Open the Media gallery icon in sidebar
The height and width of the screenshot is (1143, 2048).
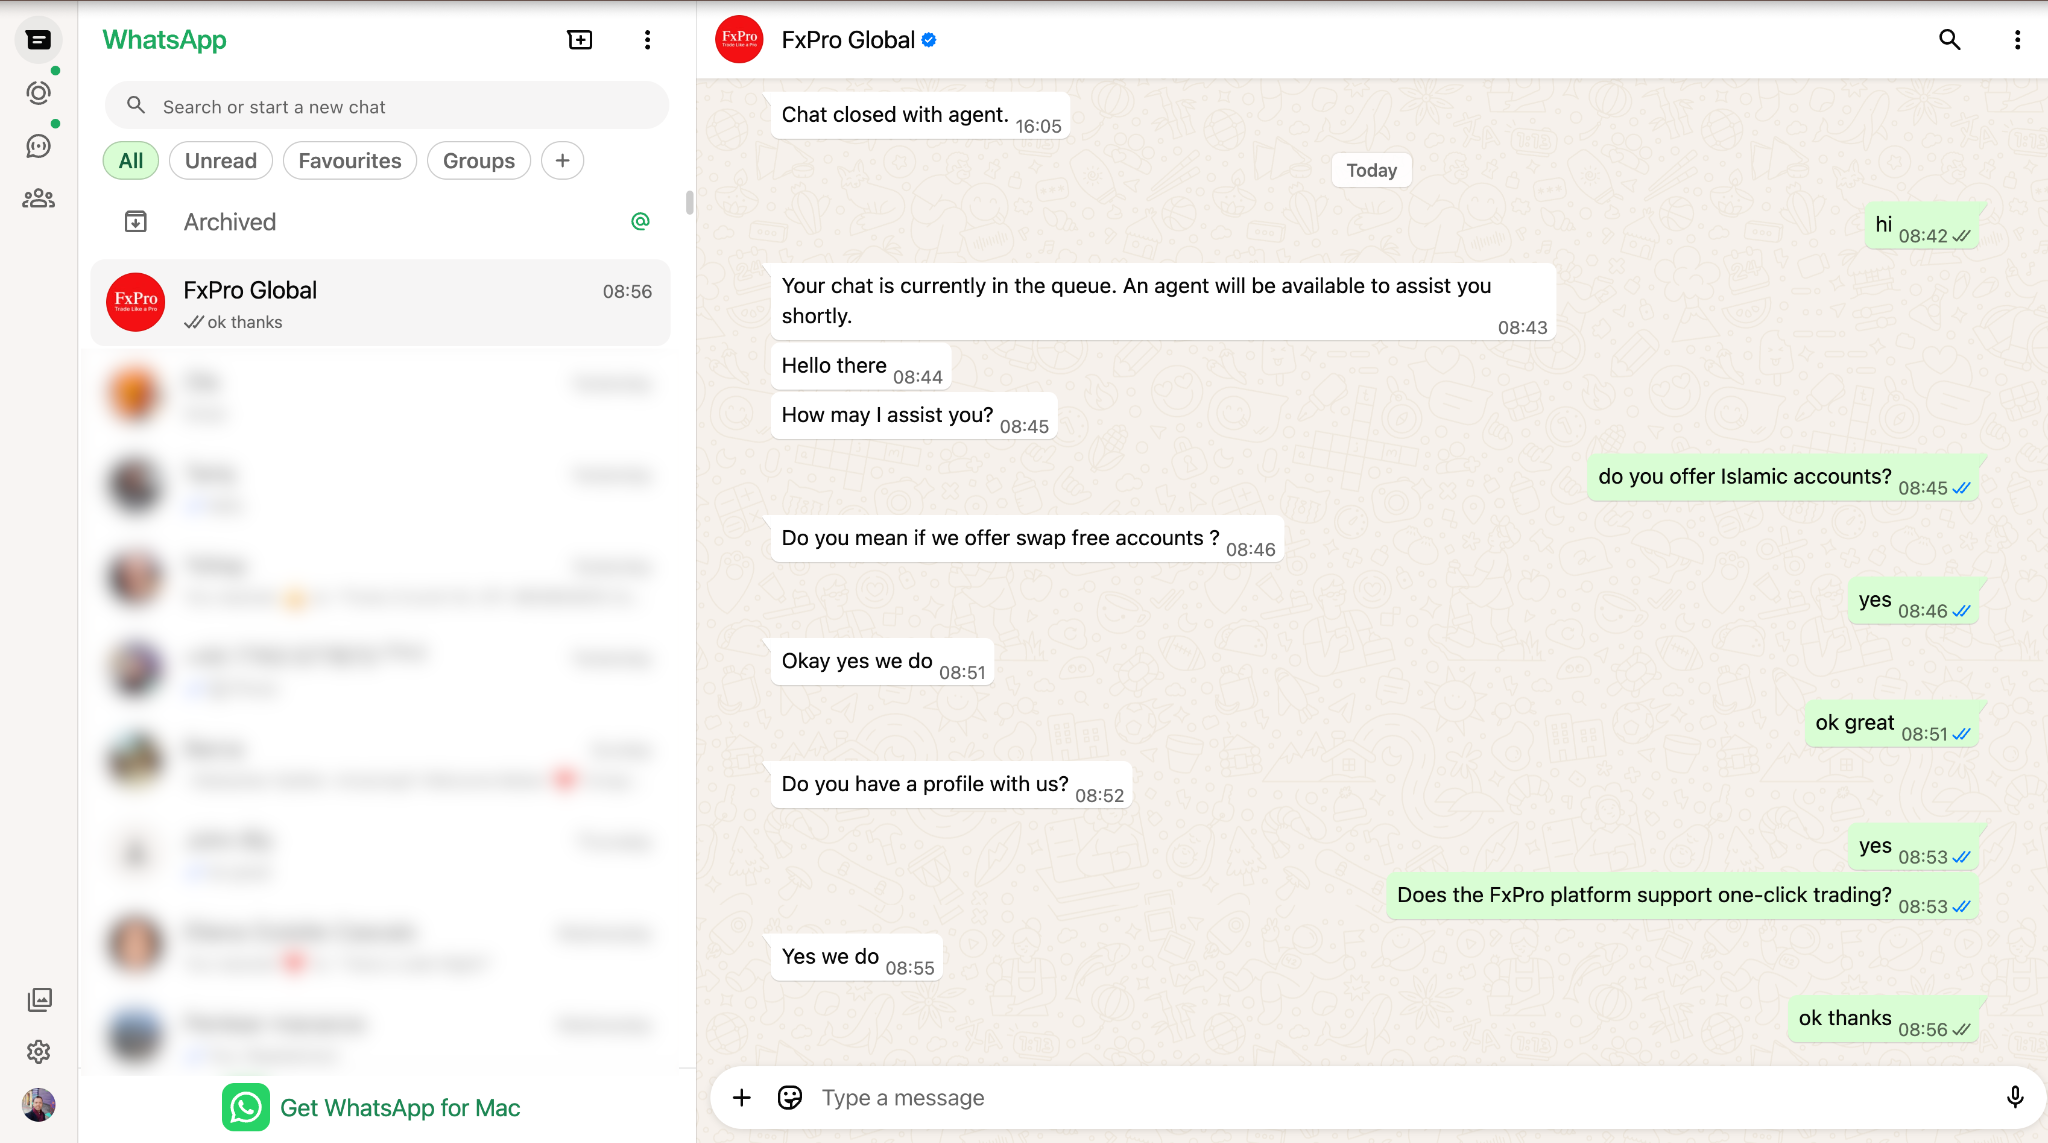point(39,999)
